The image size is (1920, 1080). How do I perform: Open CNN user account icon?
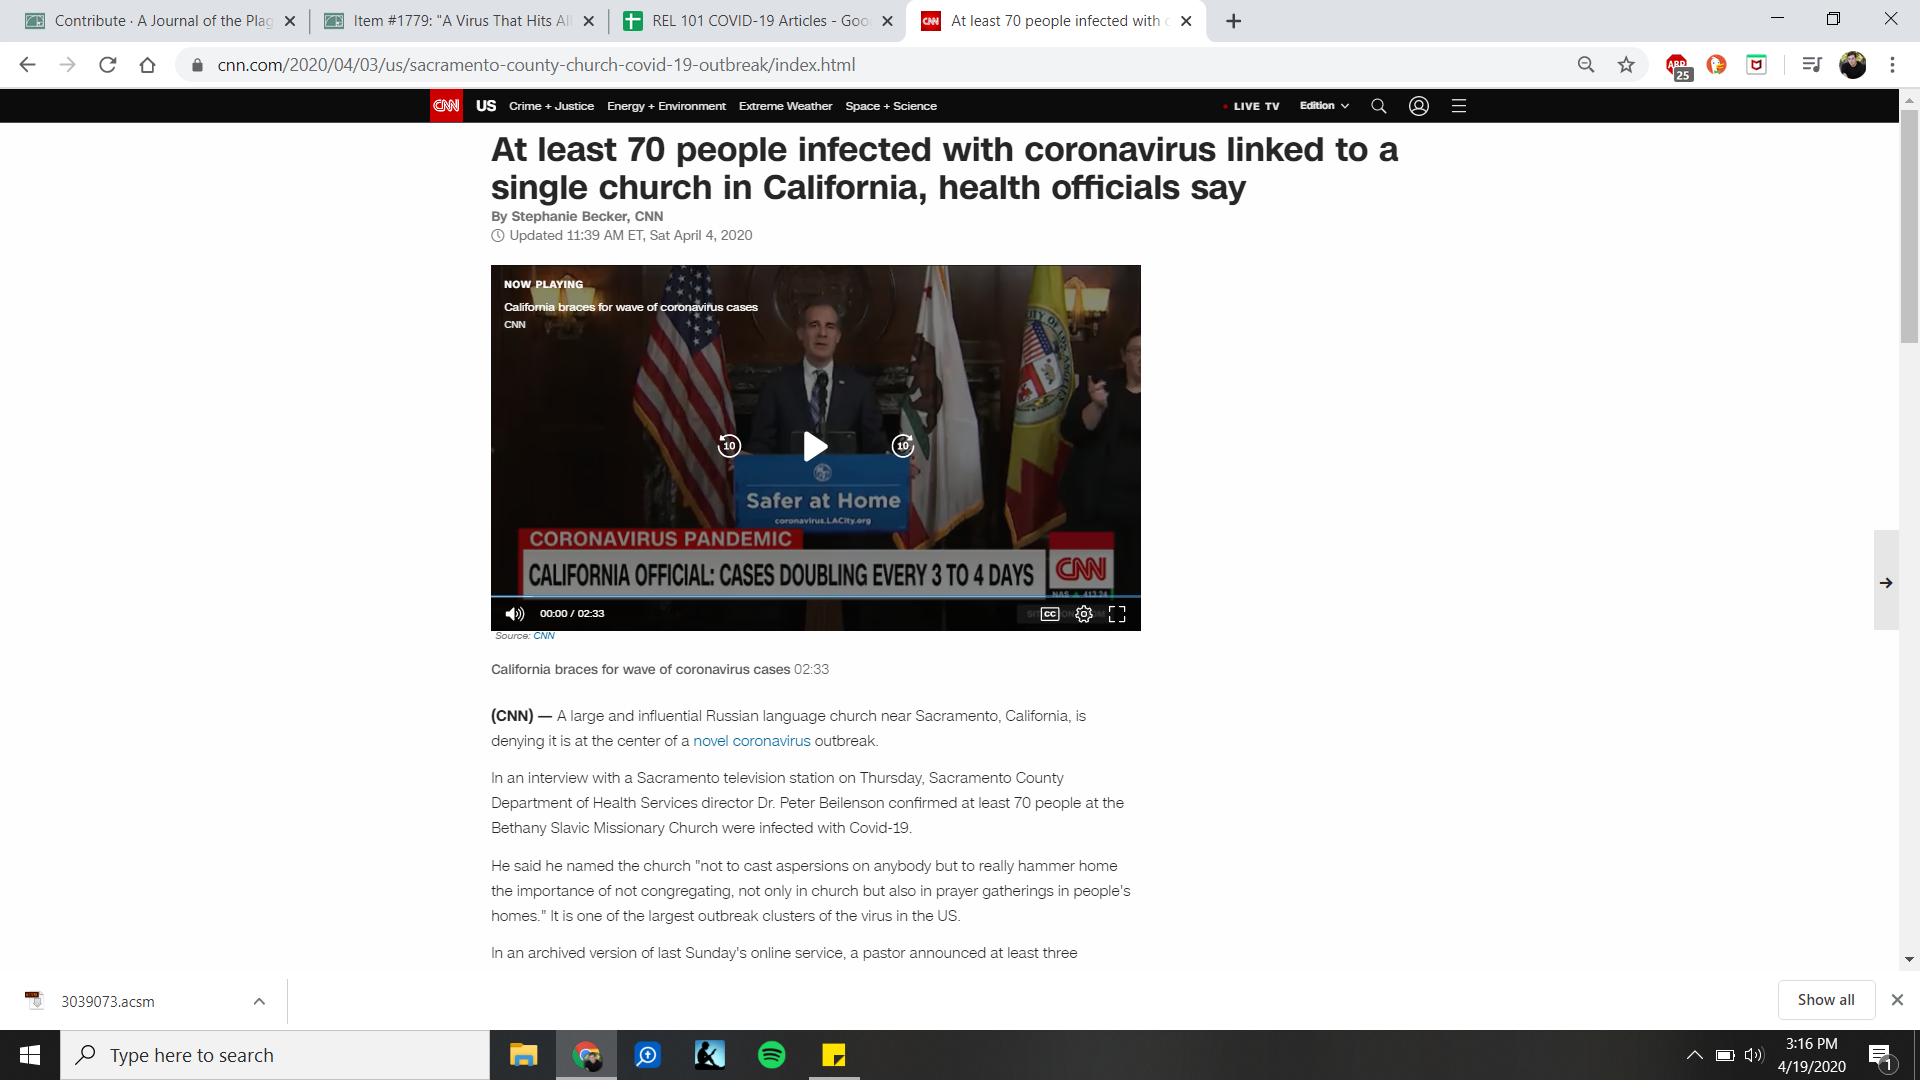click(1418, 106)
